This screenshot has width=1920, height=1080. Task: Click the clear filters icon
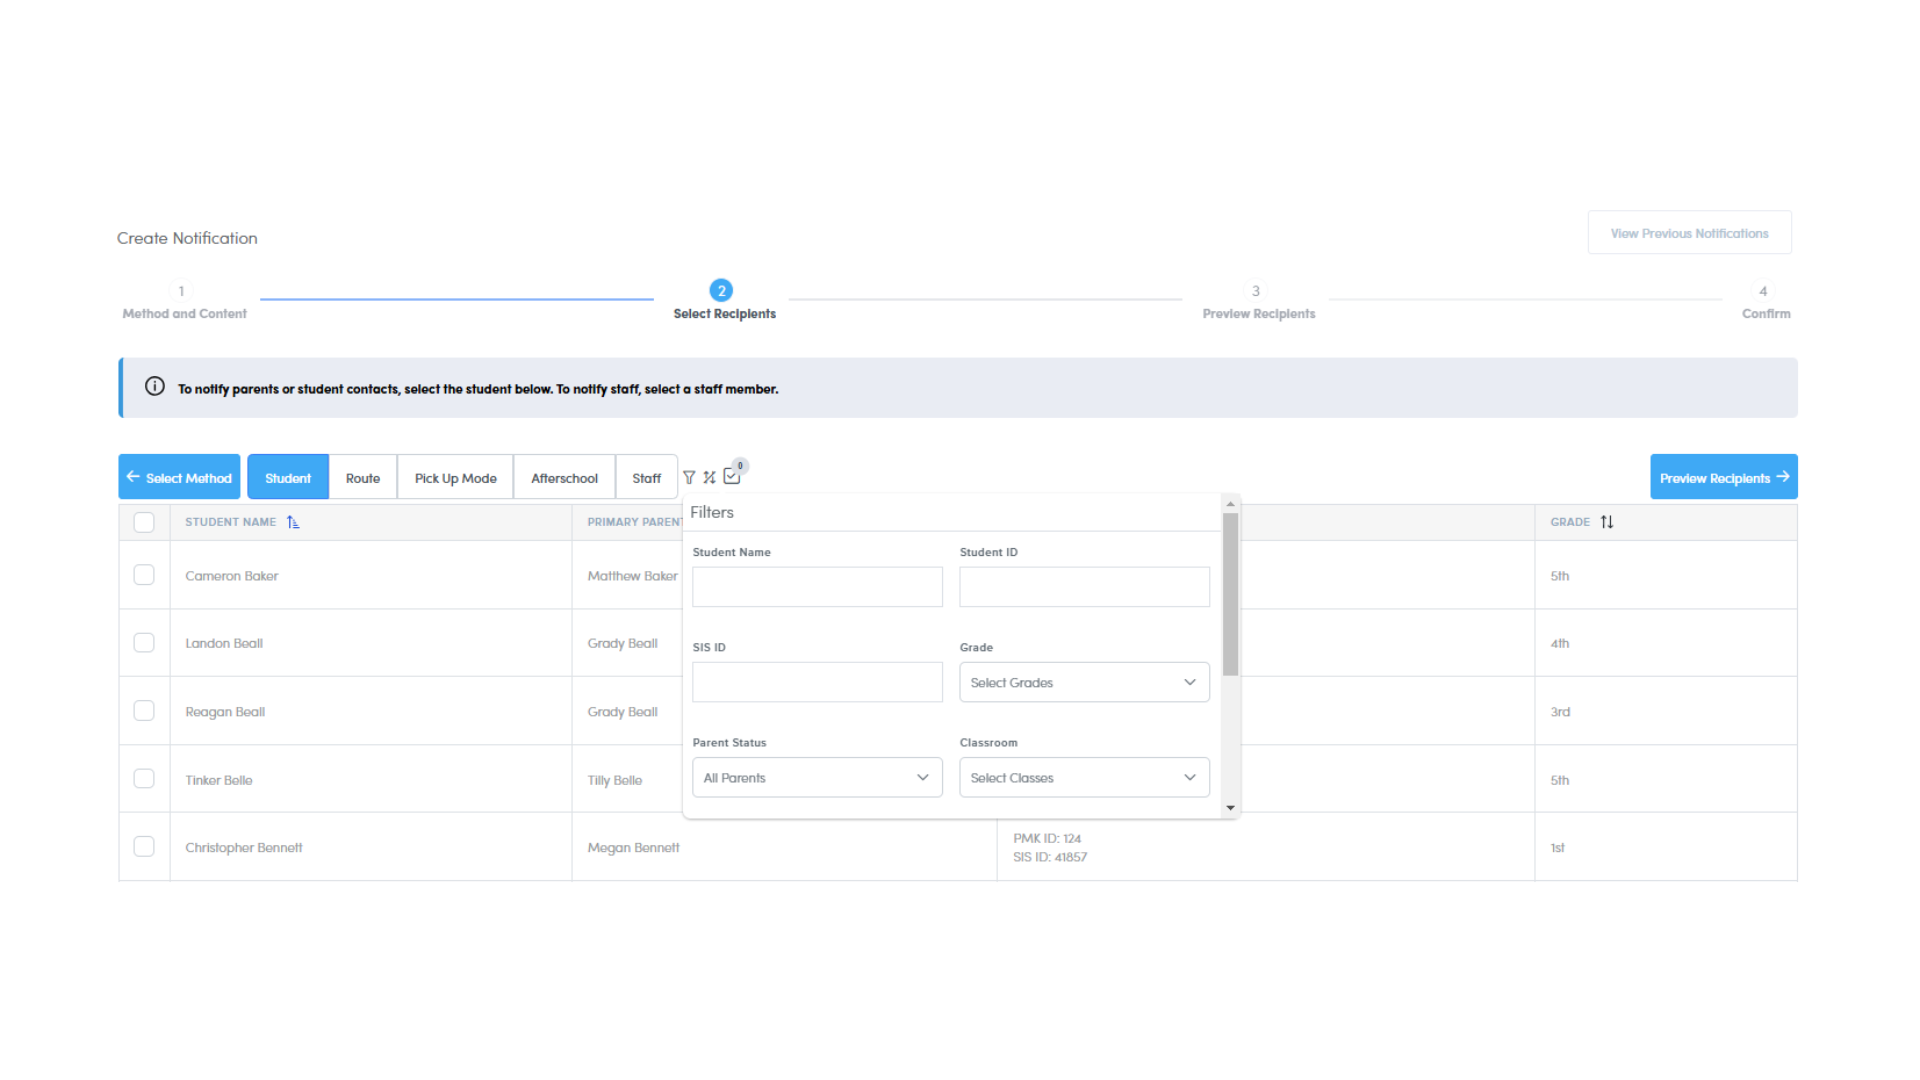pos(710,478)
